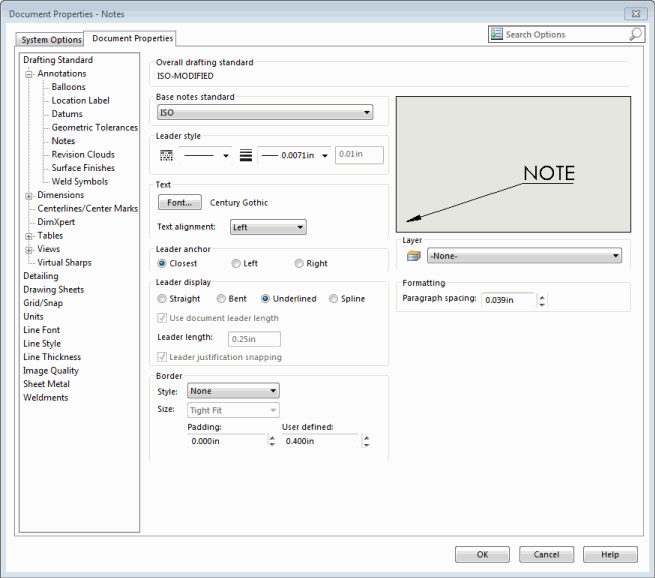The width and height of the screenshot is (655, 578).
Task: Click the Leader length field
Action: tap(254, 339)
